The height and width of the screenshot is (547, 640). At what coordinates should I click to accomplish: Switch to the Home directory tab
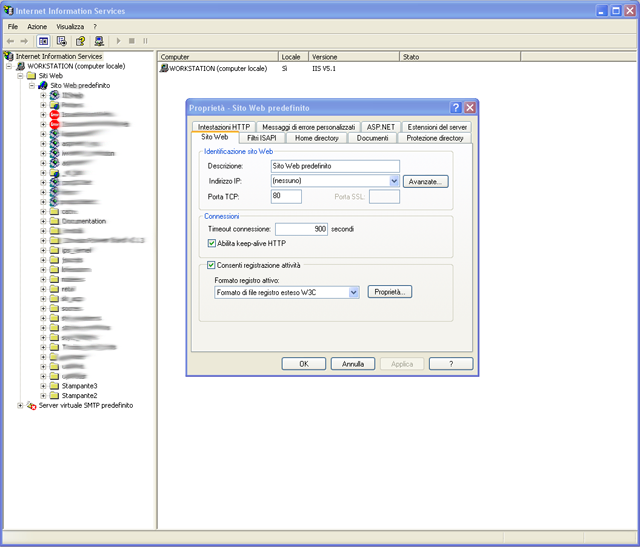317,138
